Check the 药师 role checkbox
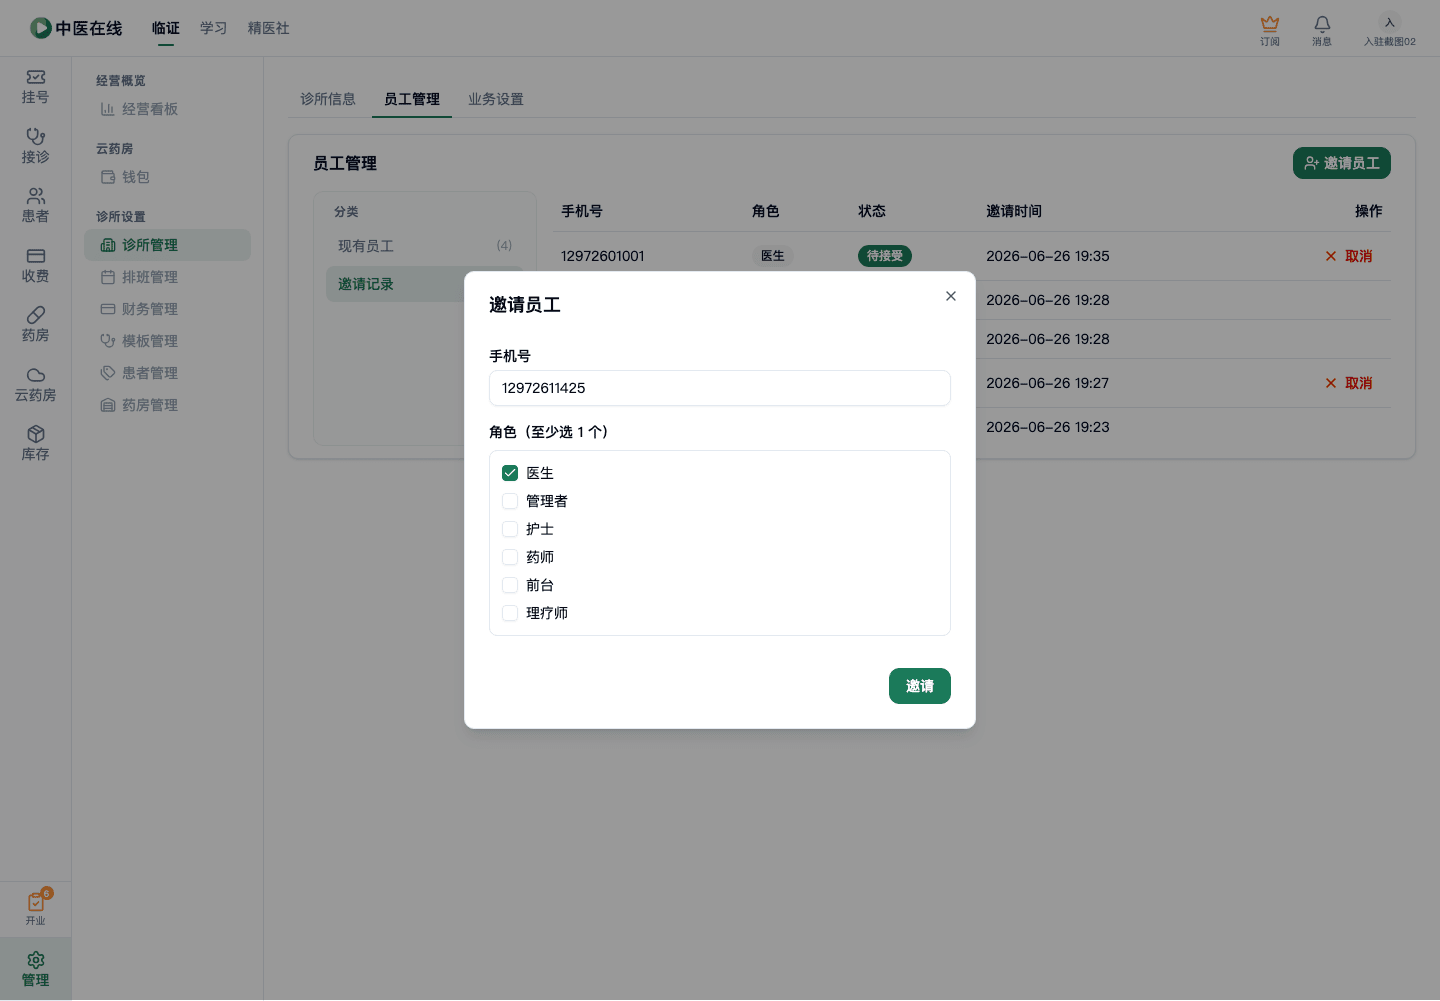 pos(510,557)
